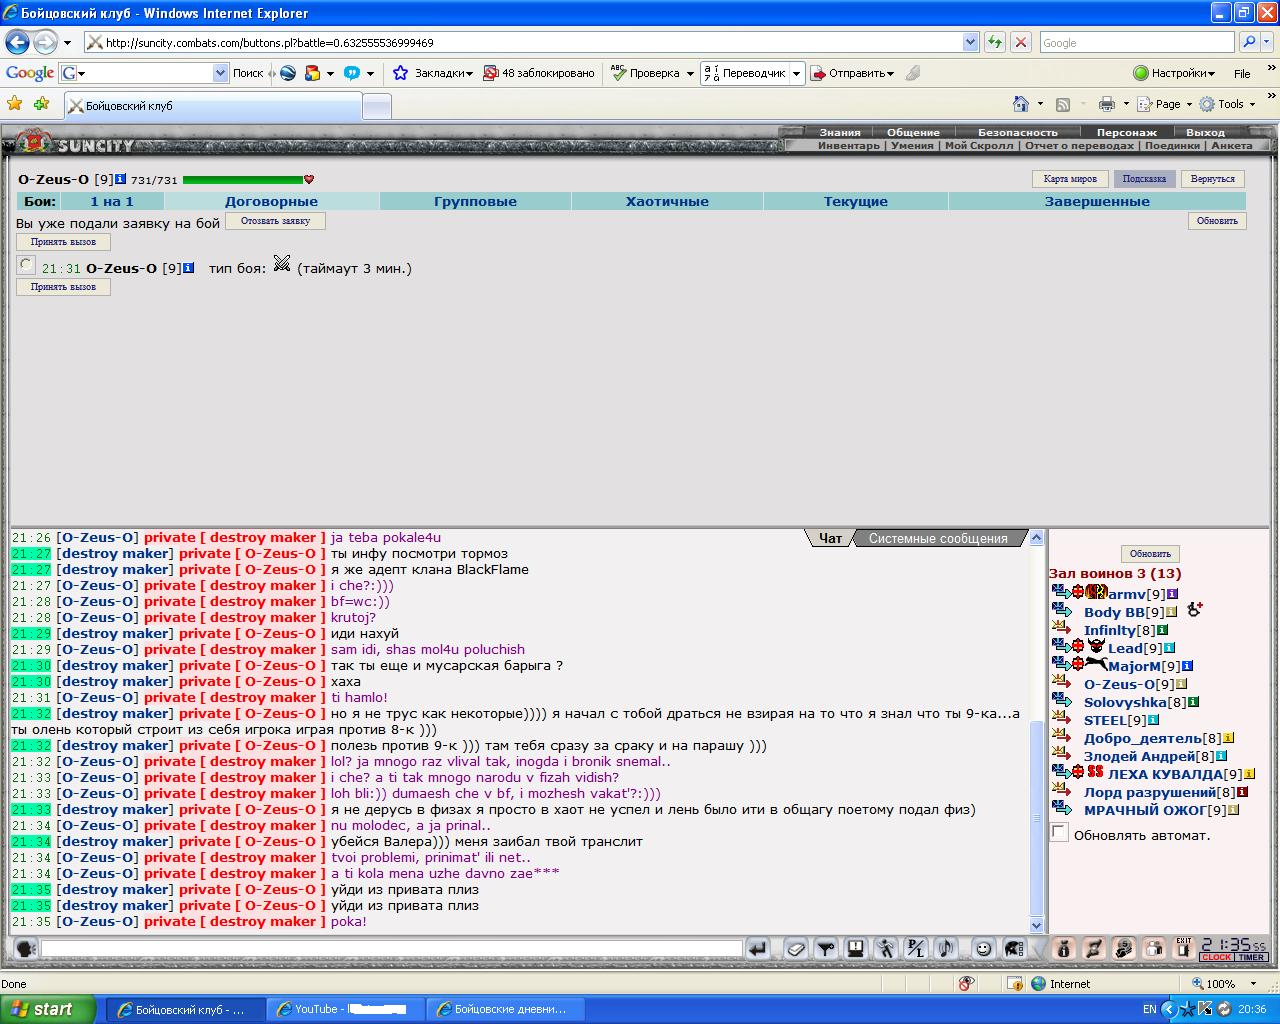
Task: Select the 1 на 1 fight tab
Action: [112, 201]
